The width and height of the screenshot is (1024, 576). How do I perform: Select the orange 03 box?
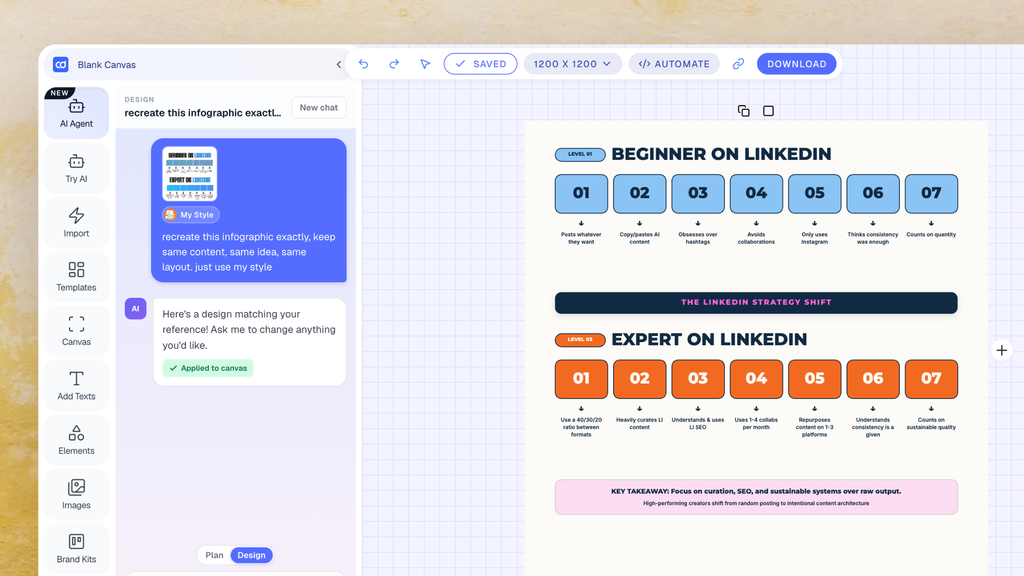pos(698,379)
